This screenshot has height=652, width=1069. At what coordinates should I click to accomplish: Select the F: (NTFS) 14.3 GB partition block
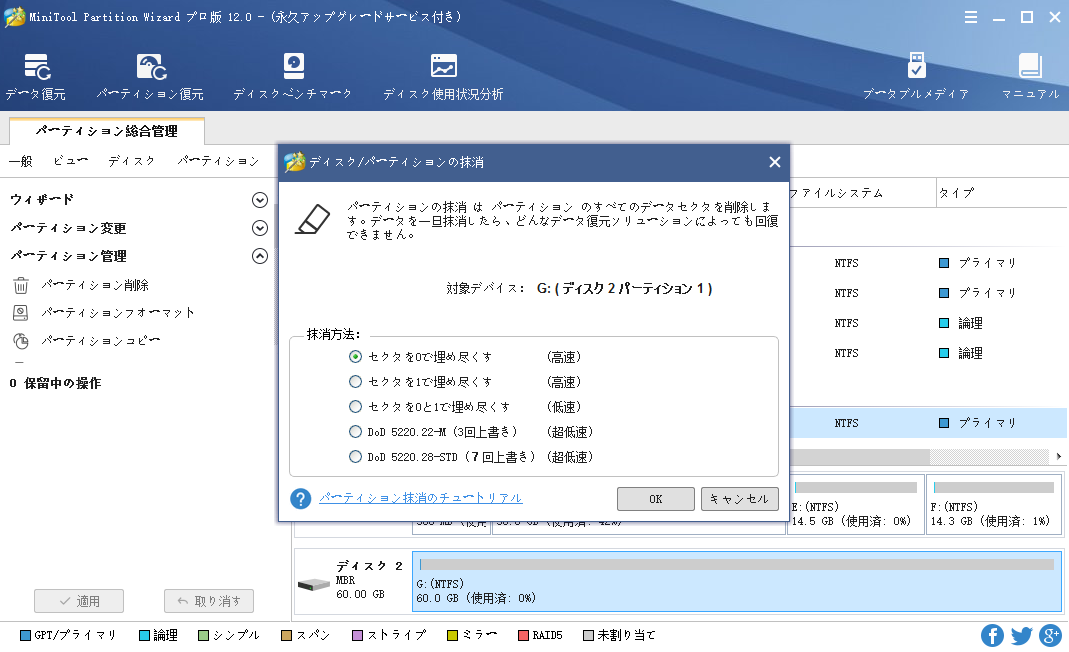[x=994, y=505]
